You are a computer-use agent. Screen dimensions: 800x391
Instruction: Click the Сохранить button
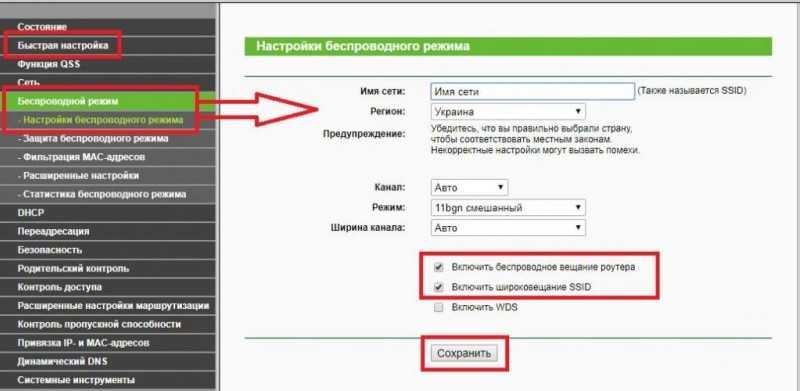click(464, 353)
